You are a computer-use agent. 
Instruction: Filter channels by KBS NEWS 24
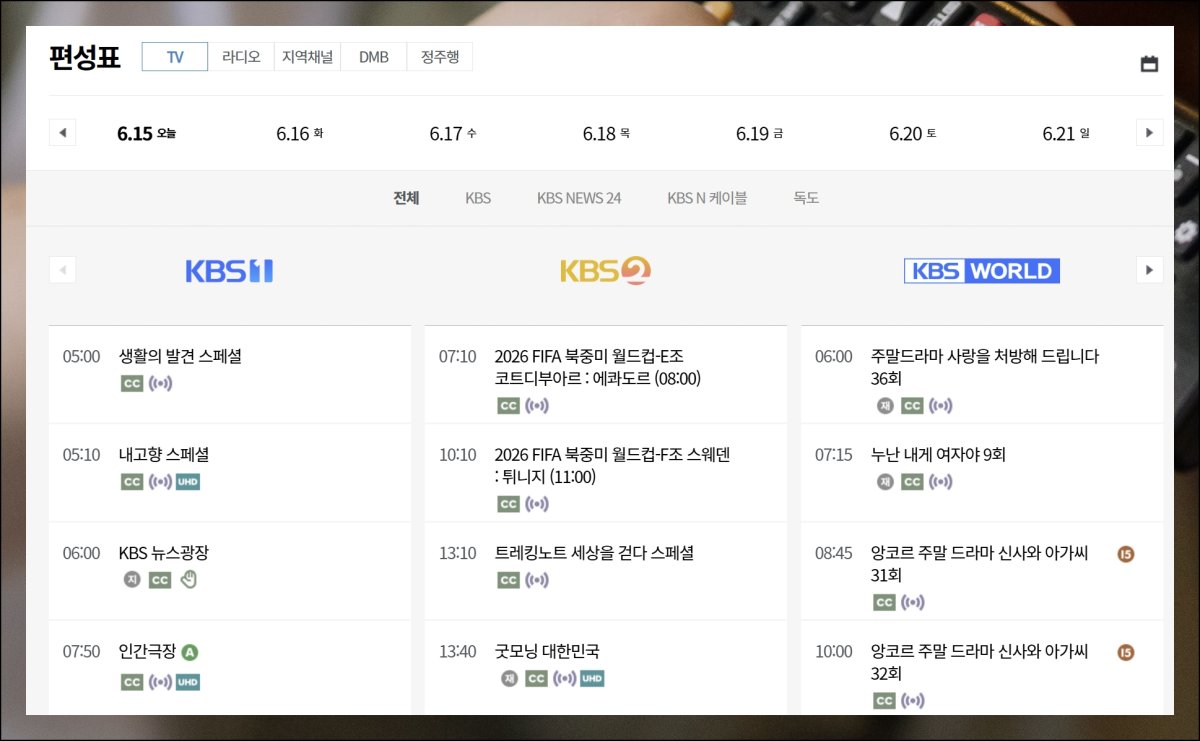579,198
